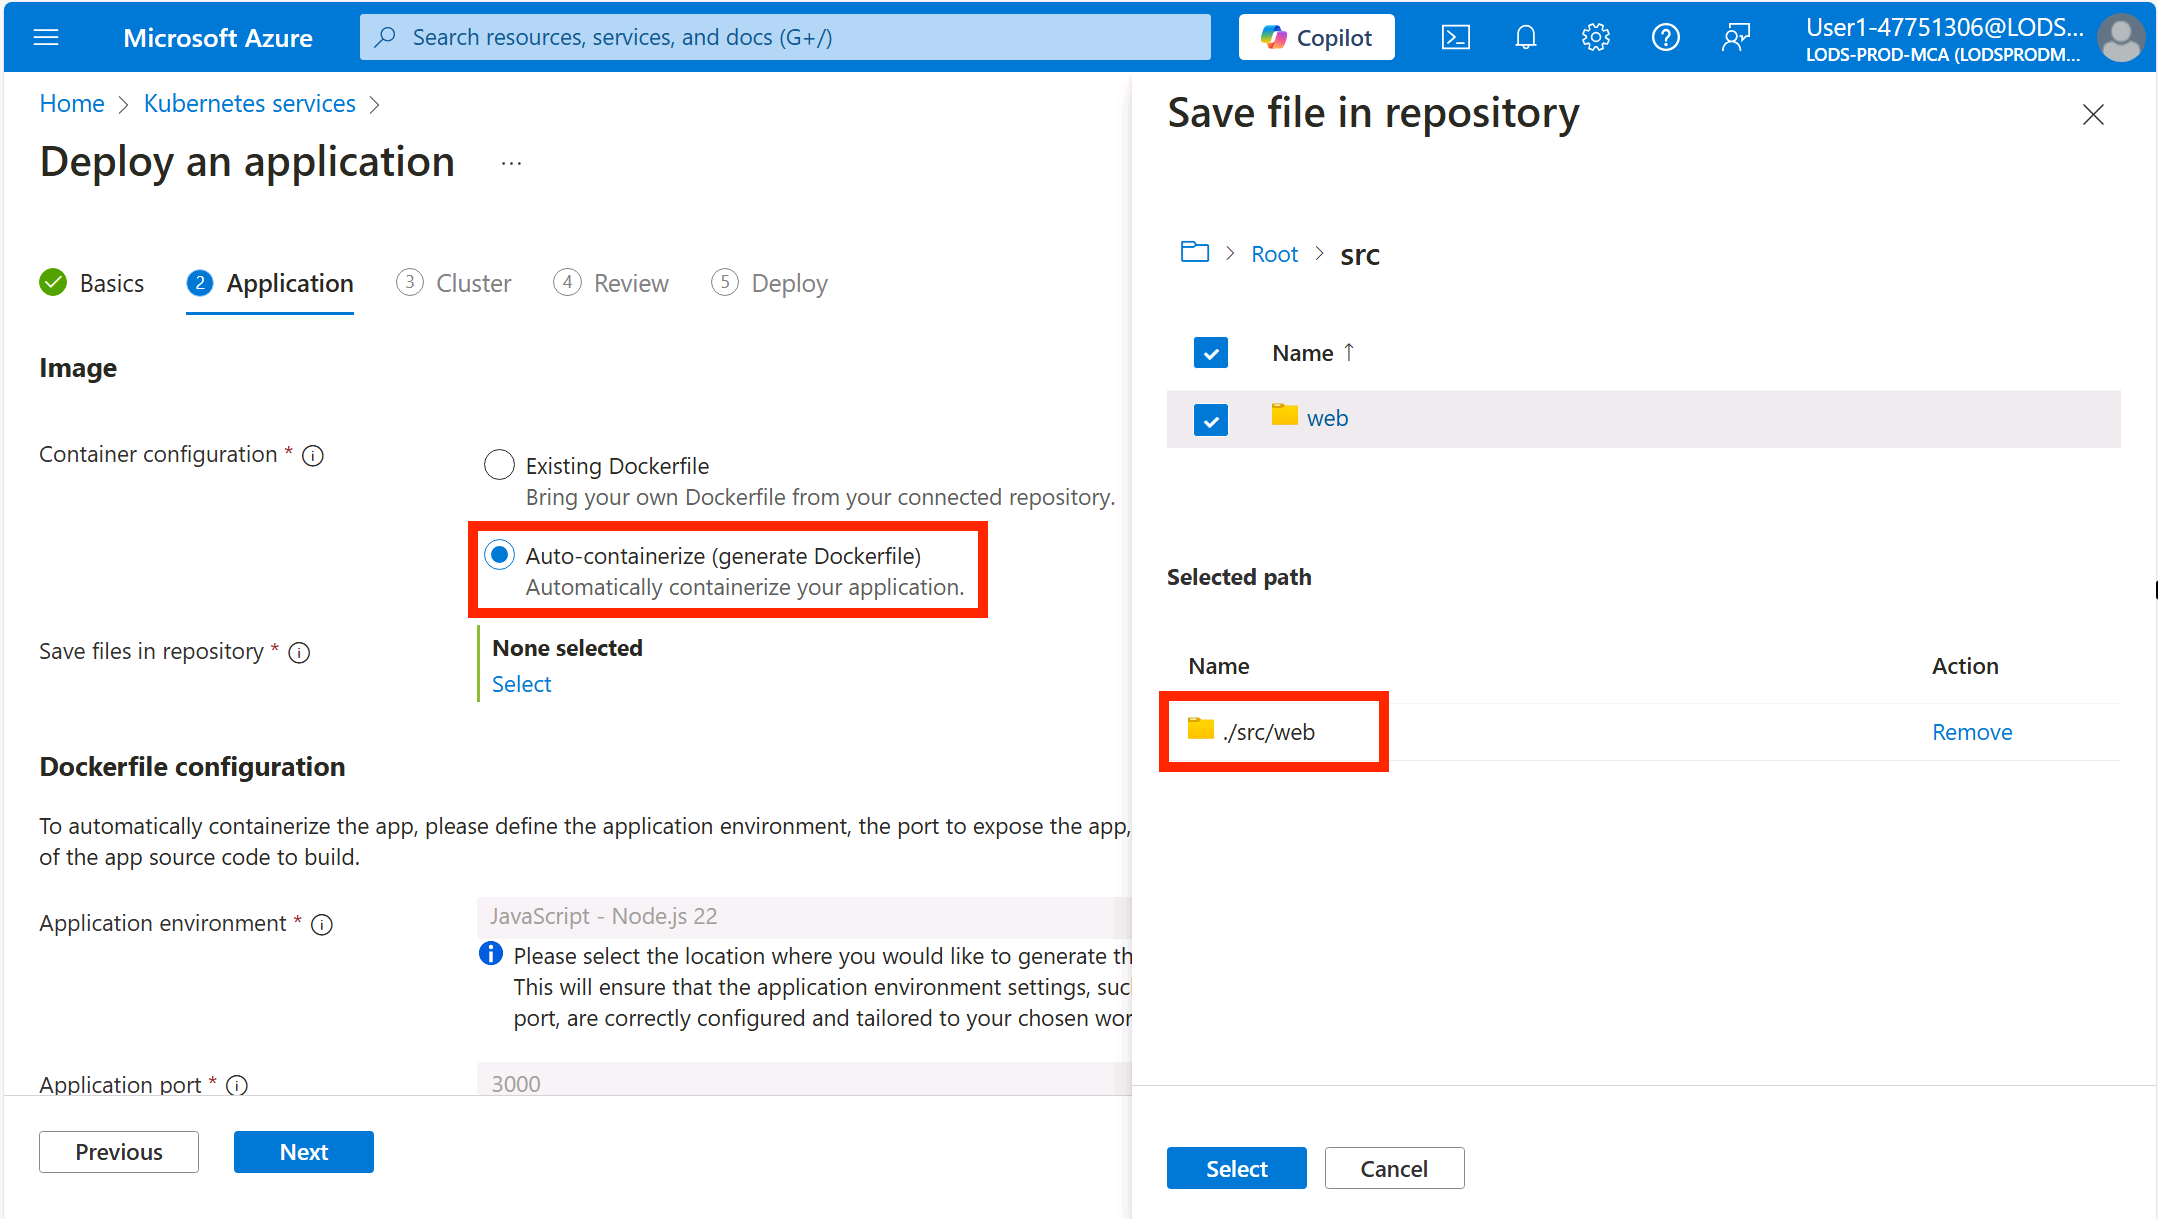The image size is (2158, 1219).
Task: Toggle the web folder checkbox
Action: point(1211,420)
